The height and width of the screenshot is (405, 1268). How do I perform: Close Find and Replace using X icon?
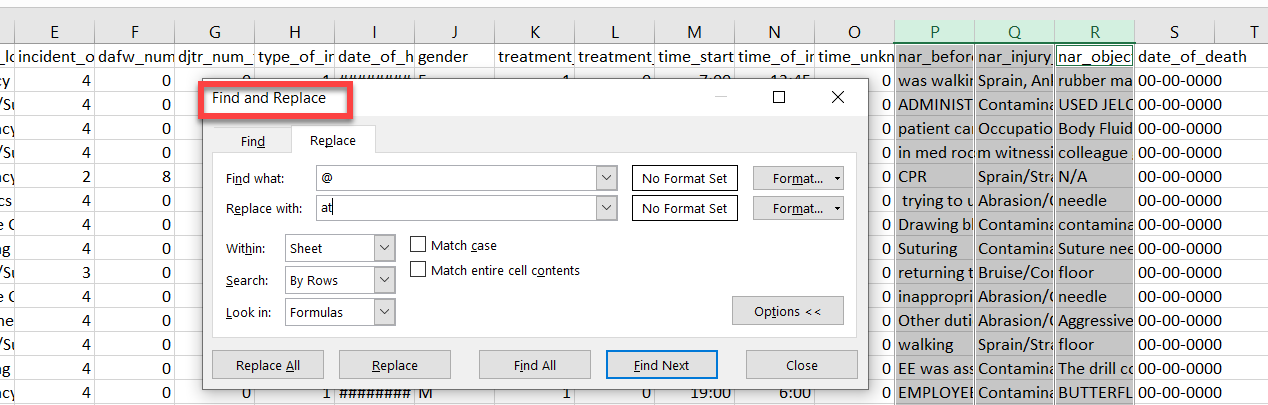point(838,97)
